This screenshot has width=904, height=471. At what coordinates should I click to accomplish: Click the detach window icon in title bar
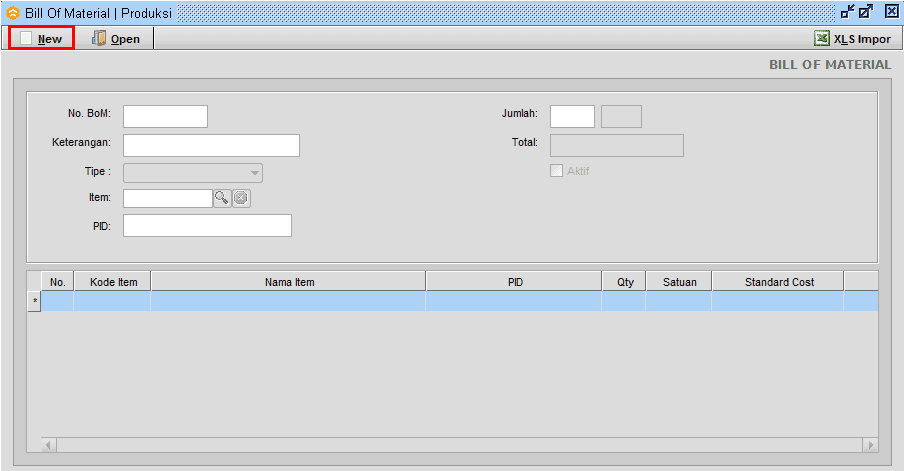pyautogui.click(x=848, y=12)
